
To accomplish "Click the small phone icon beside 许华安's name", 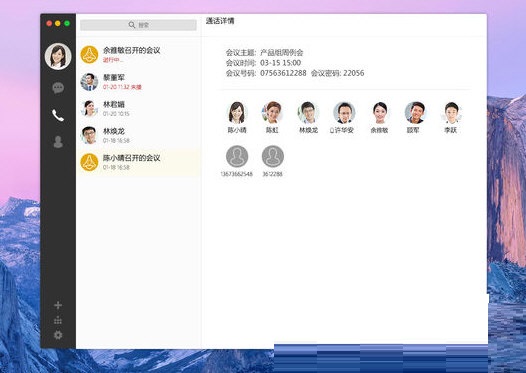I will click(x=331, y=130).
